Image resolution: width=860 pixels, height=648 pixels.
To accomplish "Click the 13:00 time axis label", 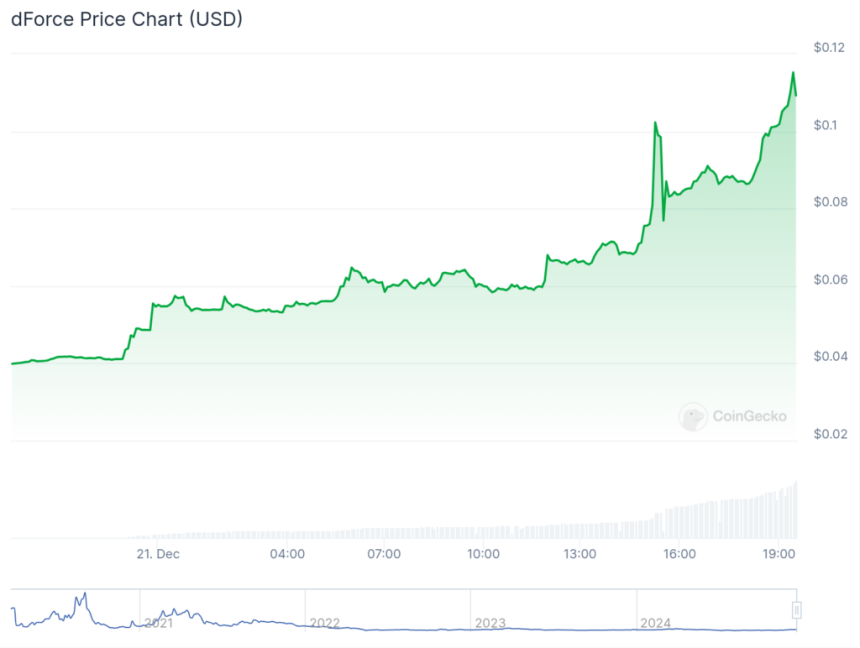I will 581,553.
